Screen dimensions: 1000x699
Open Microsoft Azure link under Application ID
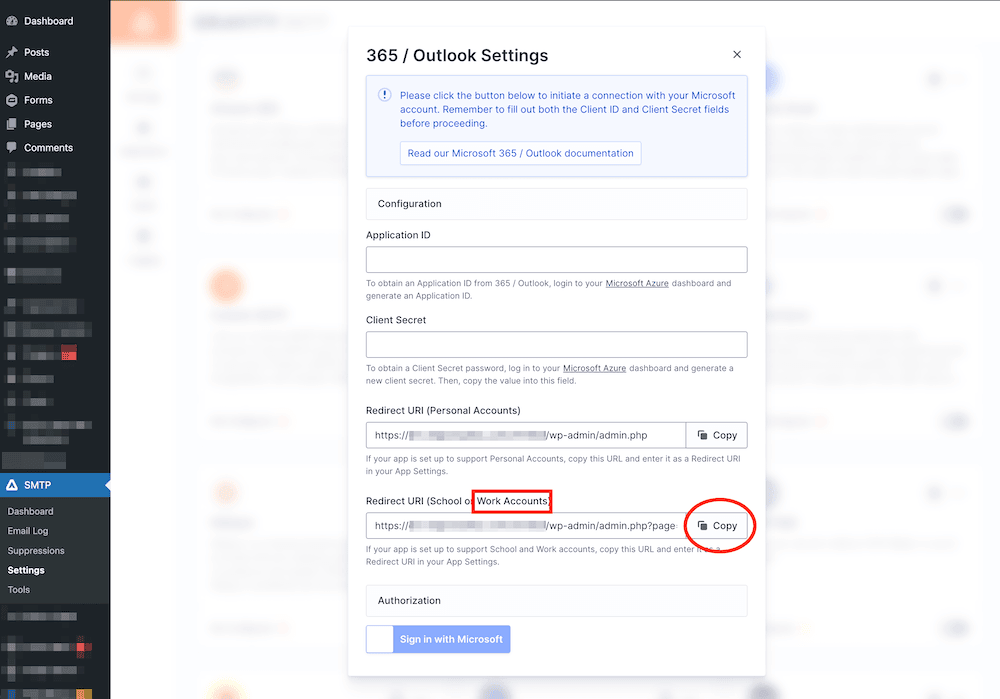637,284
